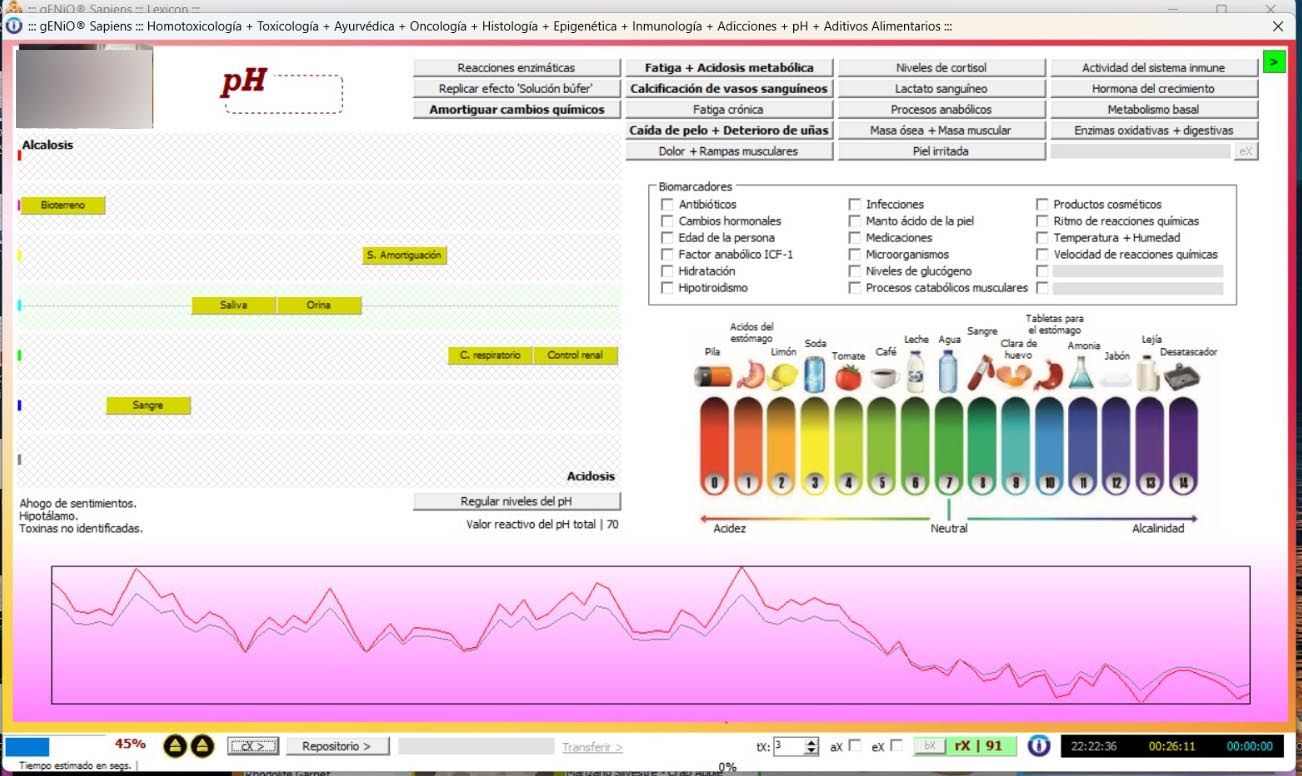Check the Infecciones biomarker
1302x776 pixels.
pos(855,205)
